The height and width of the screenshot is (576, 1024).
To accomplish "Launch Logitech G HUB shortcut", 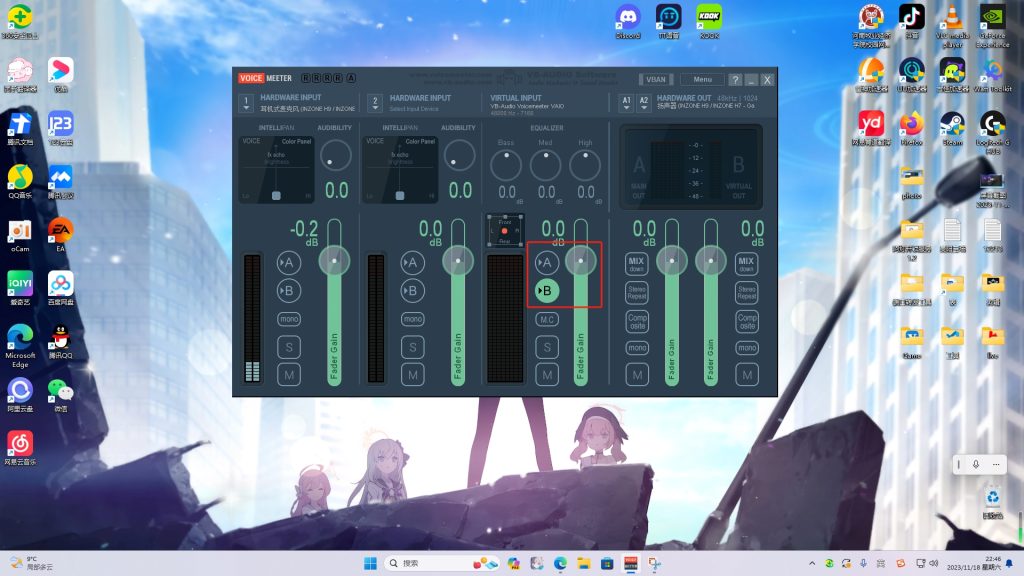I will 993,132.
